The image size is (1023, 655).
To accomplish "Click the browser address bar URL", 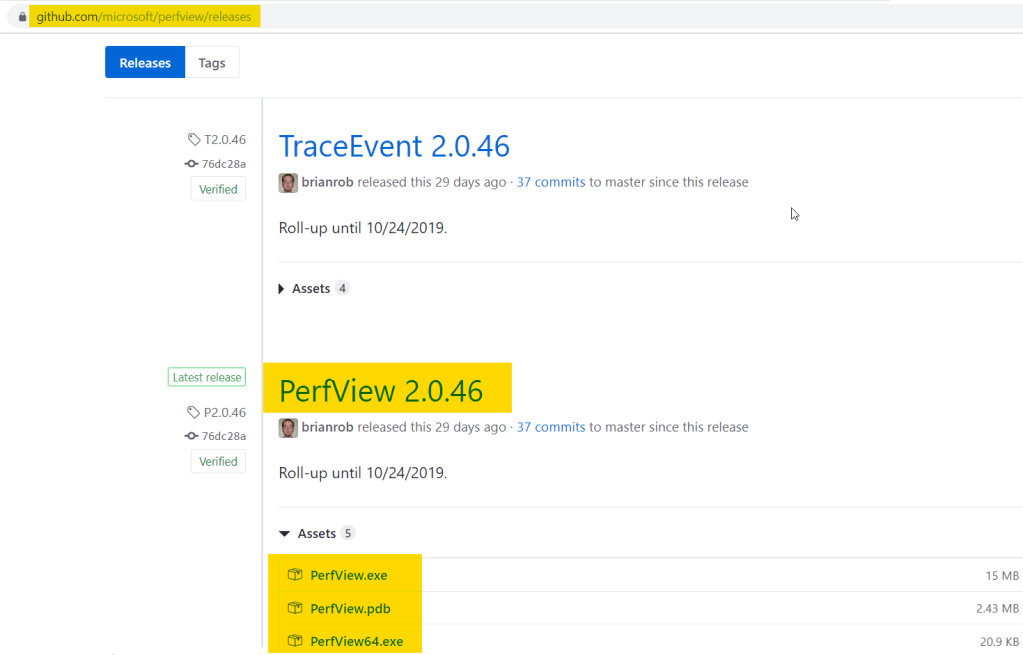I will click(x=145, y=17).
